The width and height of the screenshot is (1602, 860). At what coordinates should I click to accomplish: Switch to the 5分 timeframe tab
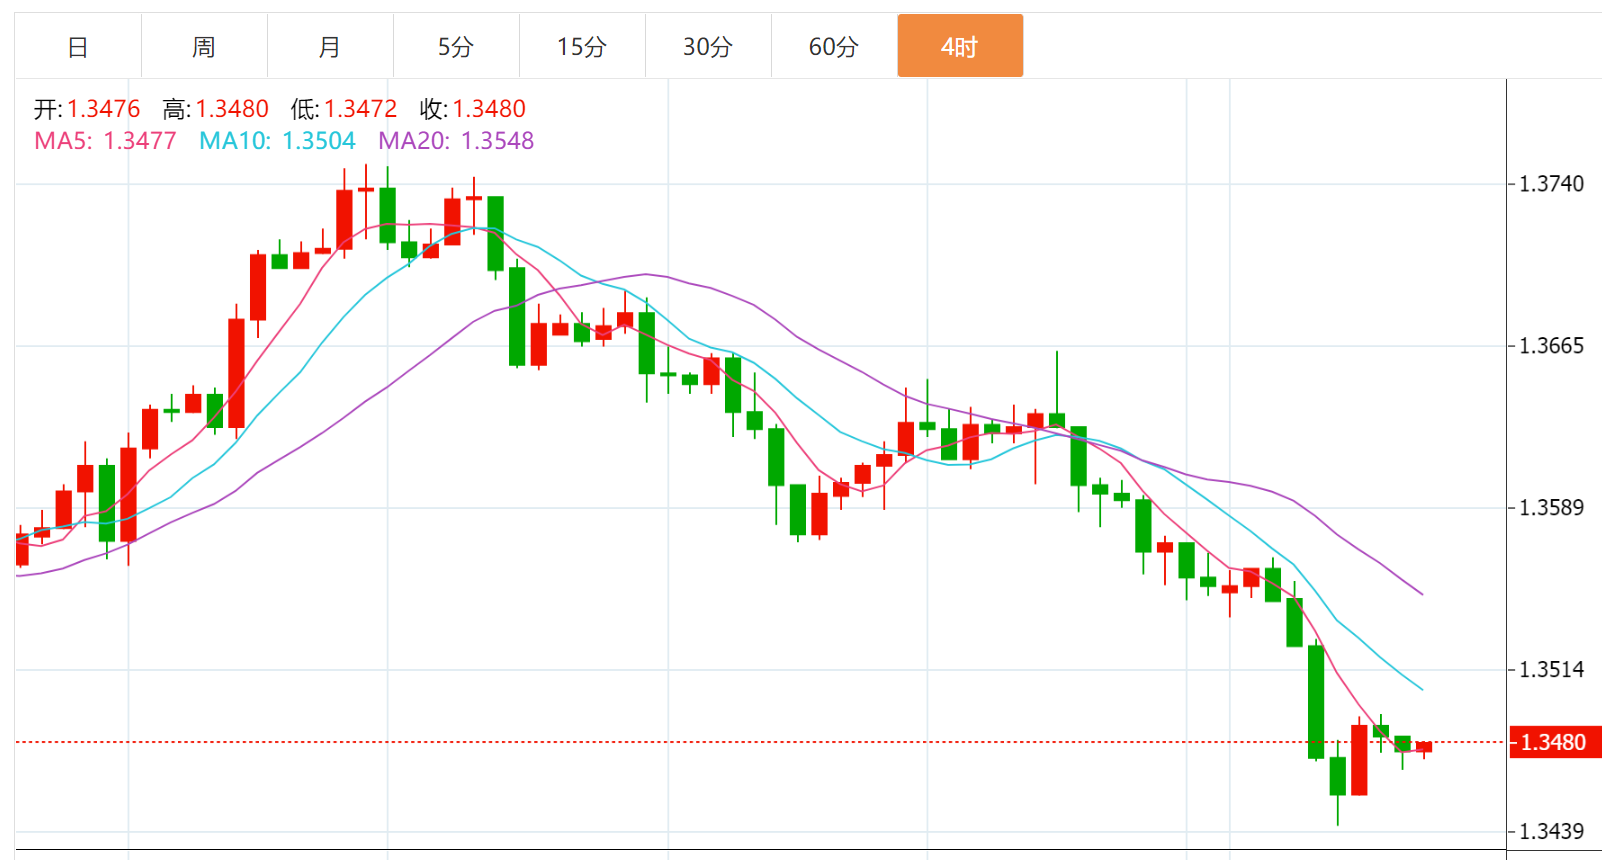(x=456, y=46)
